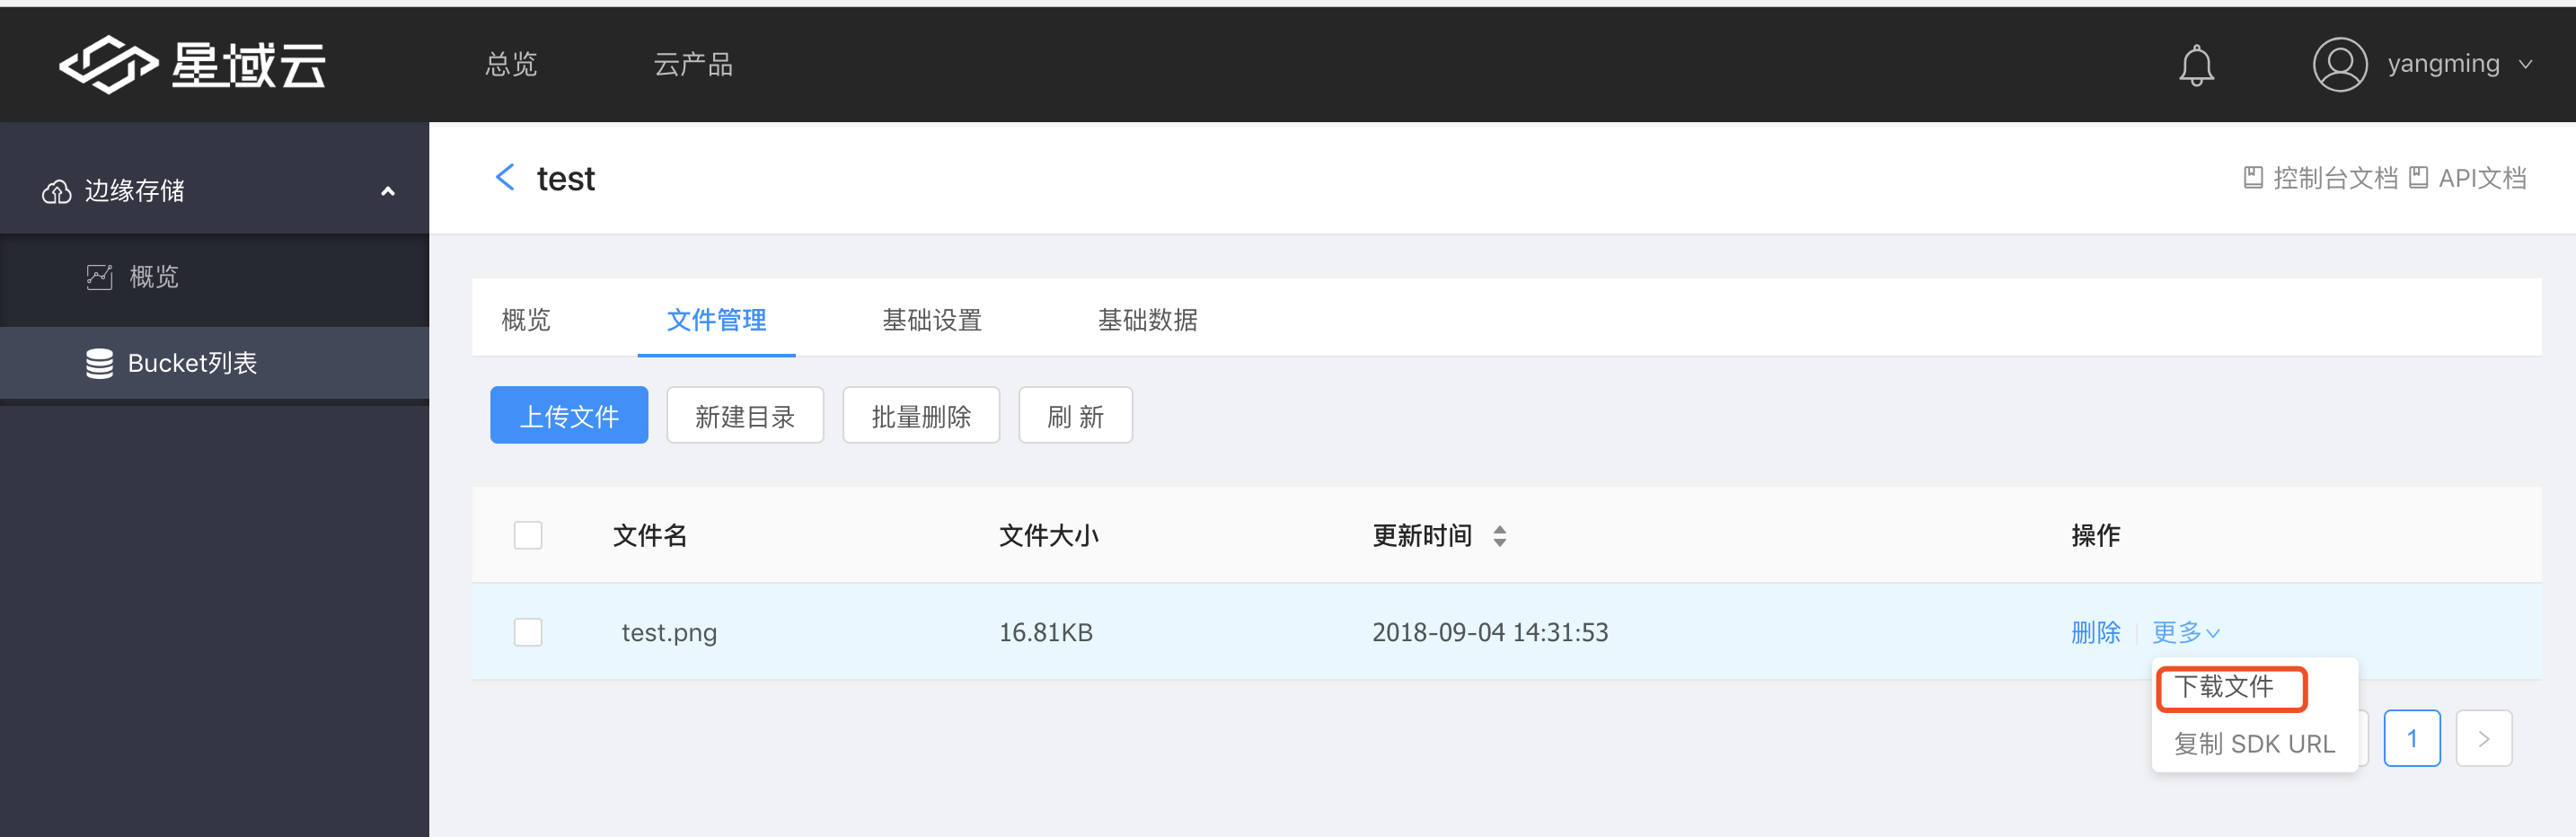
Task: Open the 更多 dropdown for test.png
Action: (2186, 631)
